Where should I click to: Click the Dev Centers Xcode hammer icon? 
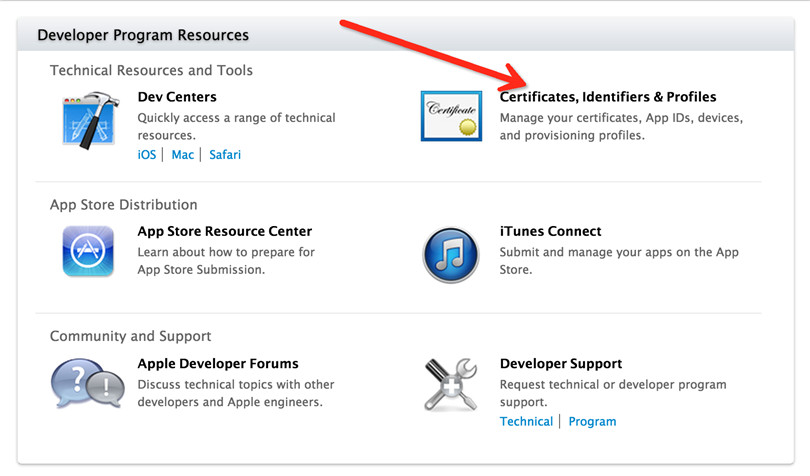click(x=88, y=118)
